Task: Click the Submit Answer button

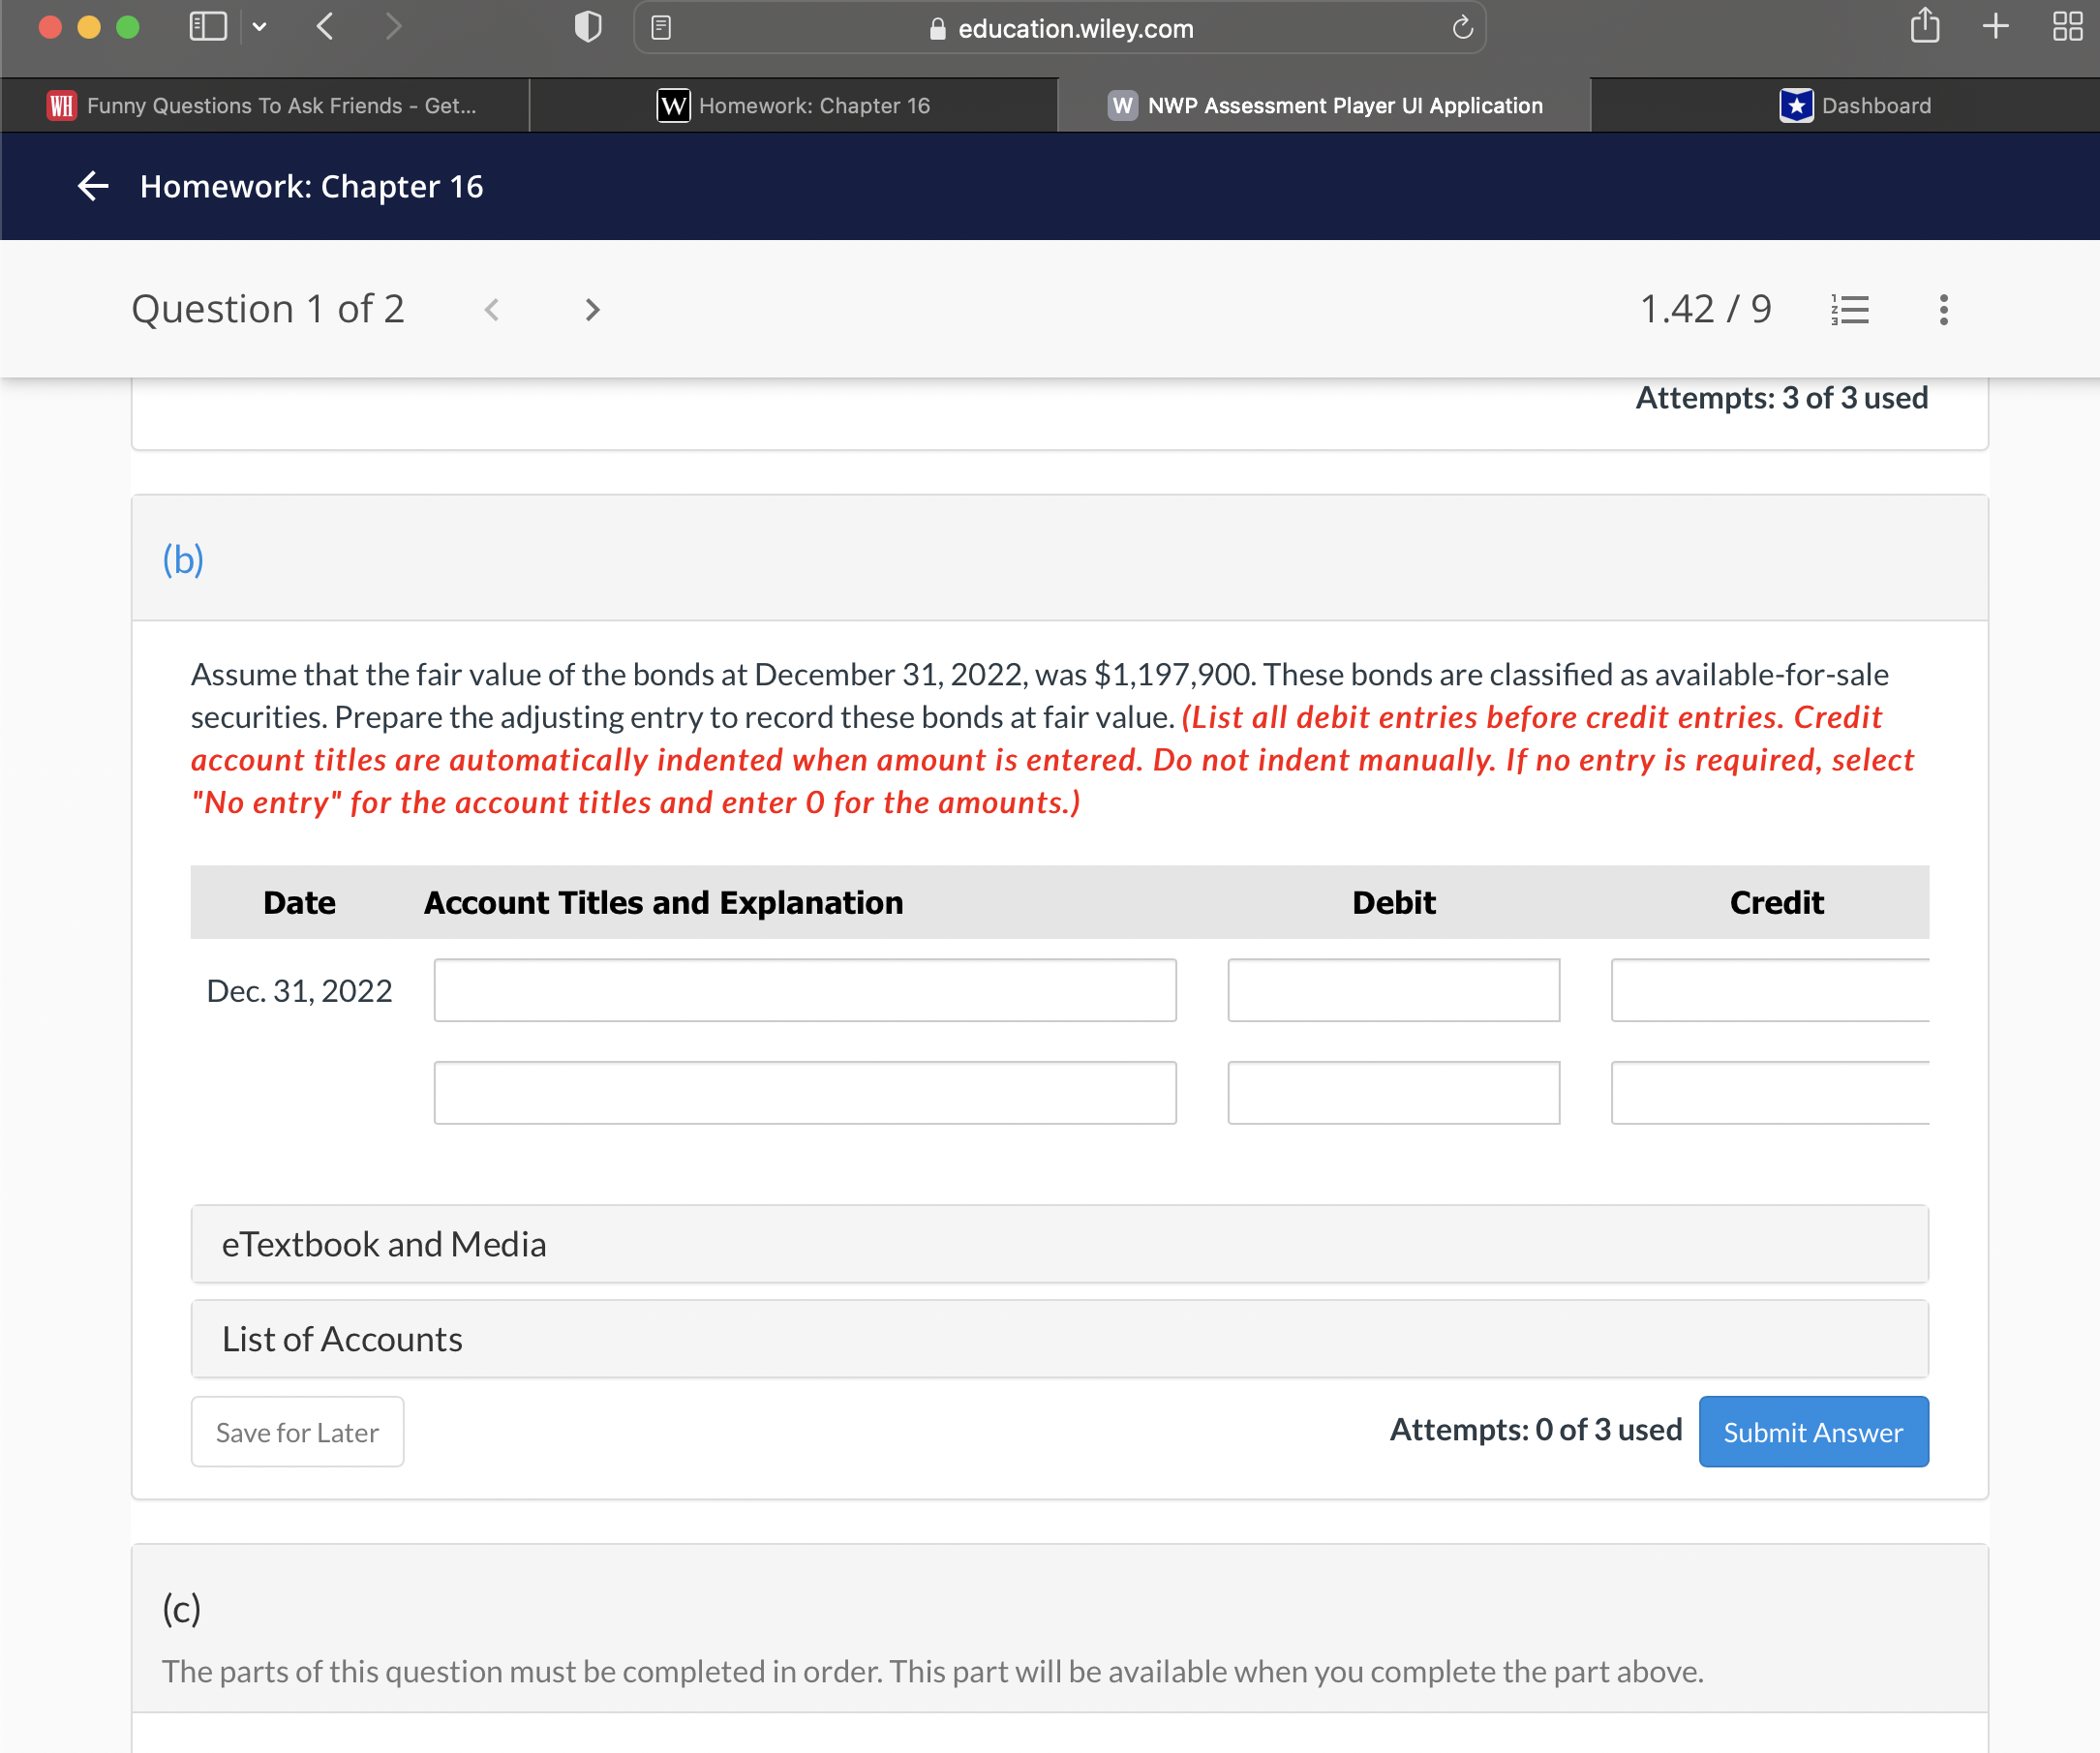Action: pos(1812,1432)
